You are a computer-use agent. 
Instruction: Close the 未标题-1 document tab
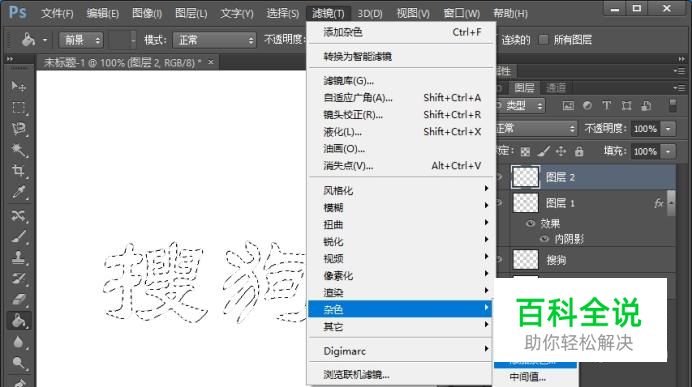pyautogui.click(x=211, y=62)
